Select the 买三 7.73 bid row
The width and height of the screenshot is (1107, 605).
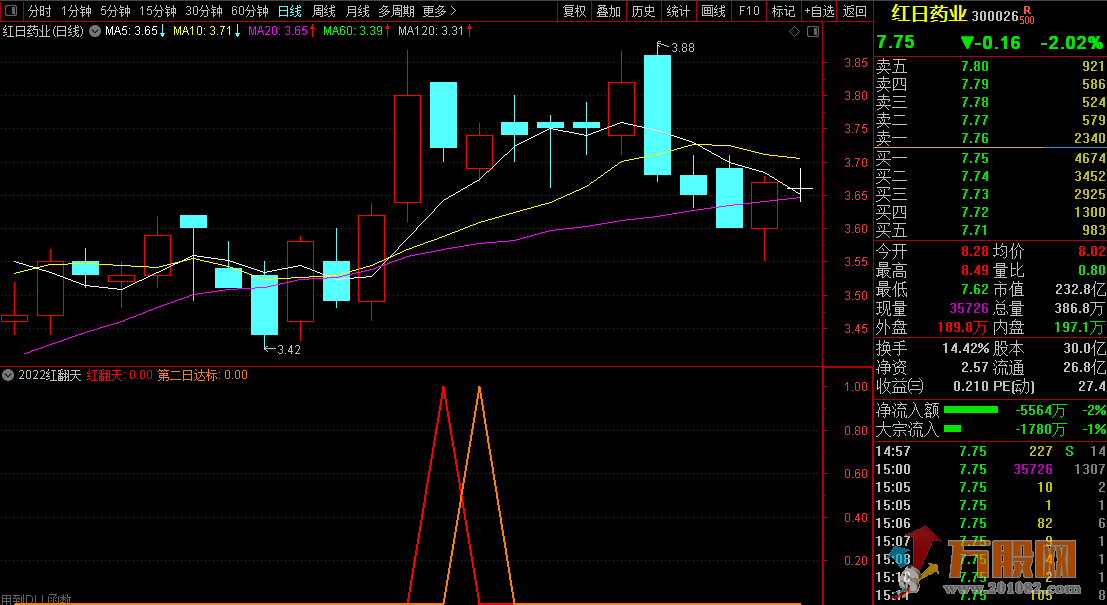point(990,194)
